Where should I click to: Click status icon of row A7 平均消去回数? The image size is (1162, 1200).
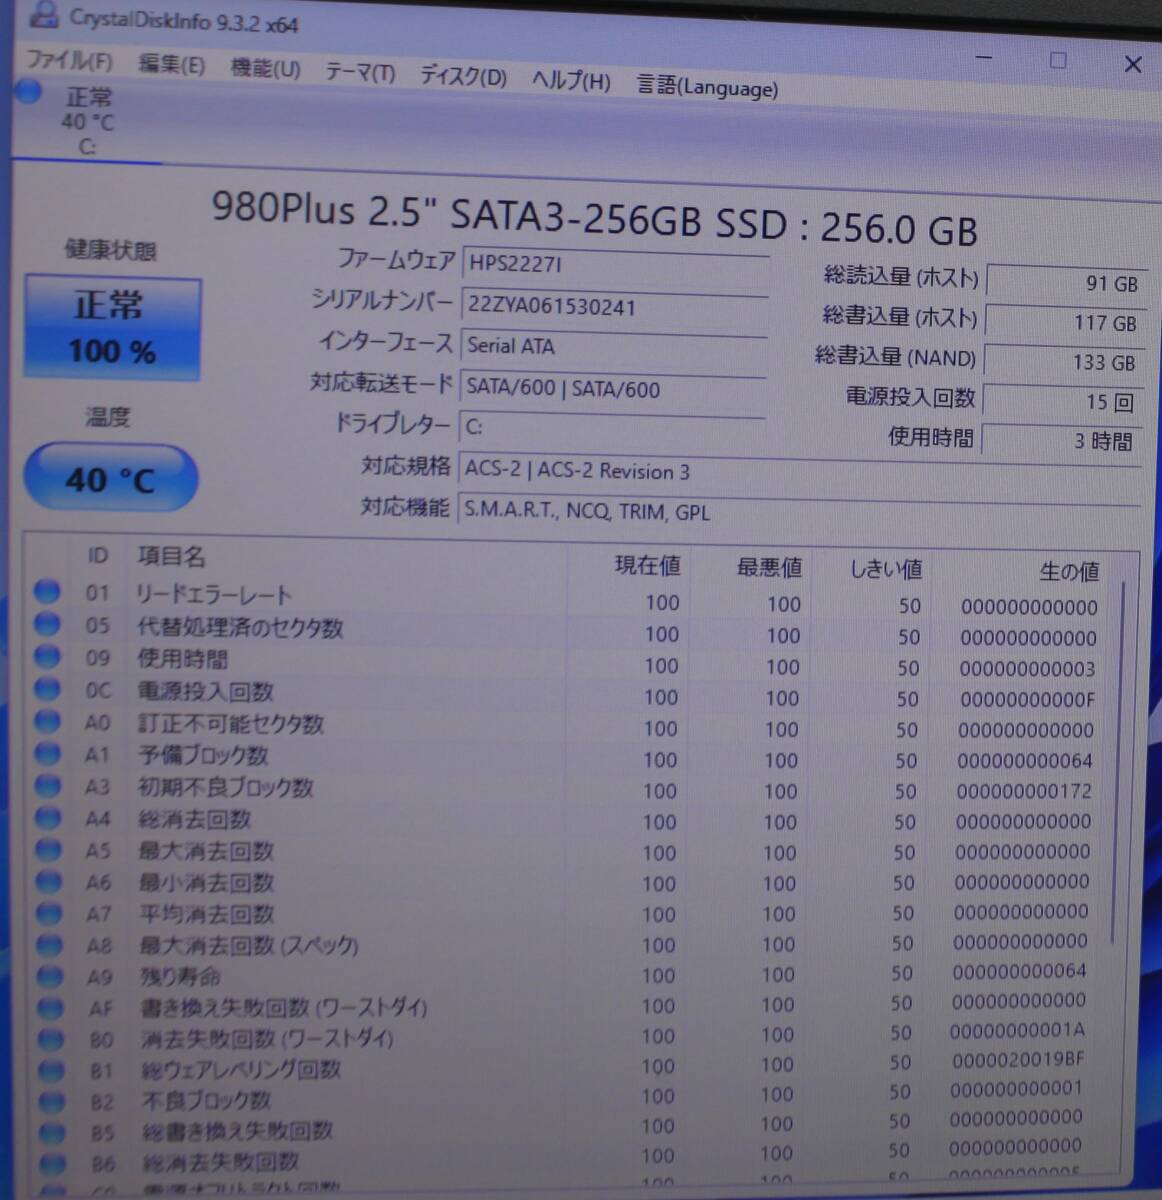pos(48,912)
